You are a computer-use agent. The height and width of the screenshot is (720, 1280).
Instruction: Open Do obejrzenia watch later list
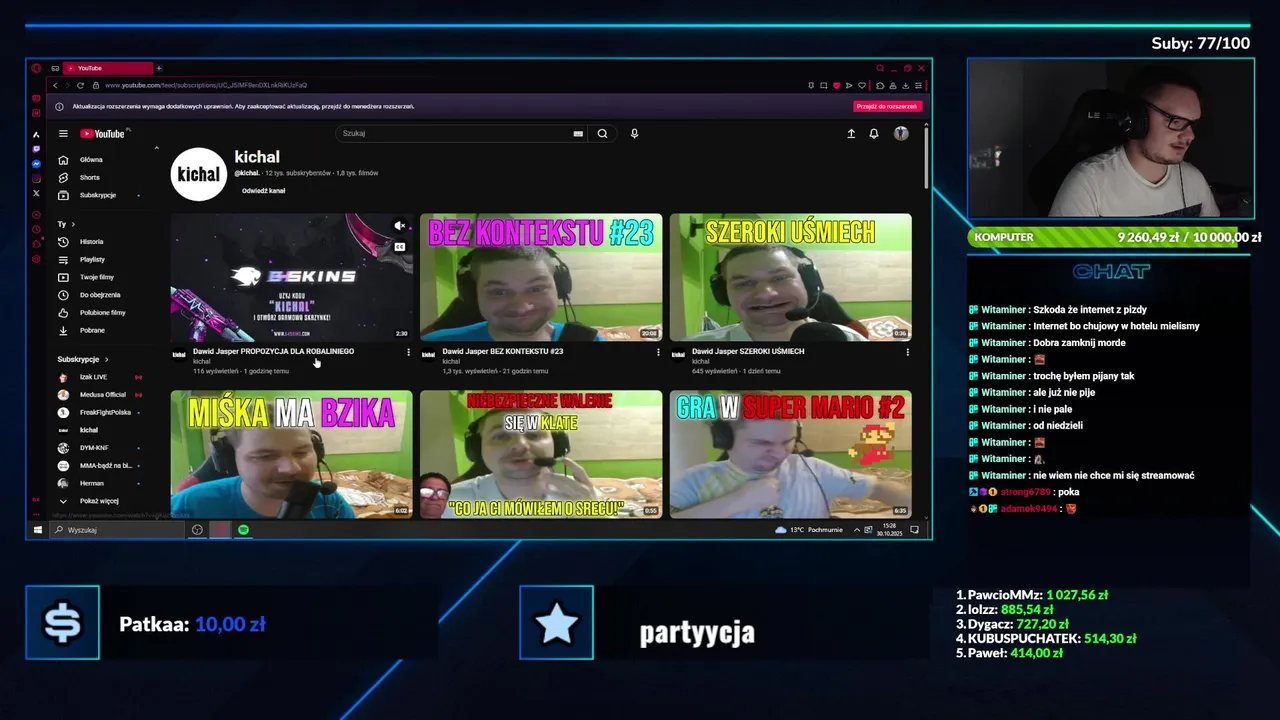100,295
